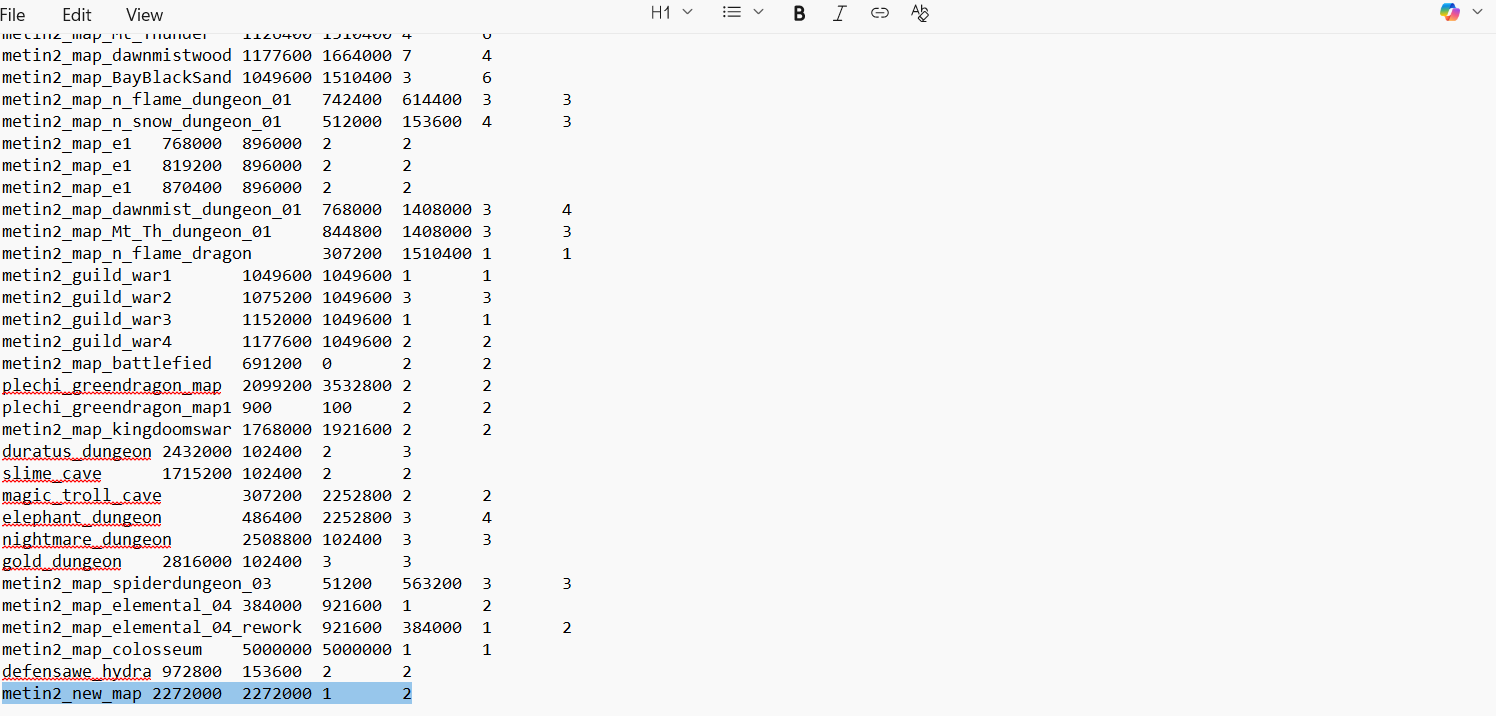The width and height of the screenshot is (1496, 716).
Task: Click the metin2_map_spiderdungeon_03 text
Action: [x=137, y=583]
